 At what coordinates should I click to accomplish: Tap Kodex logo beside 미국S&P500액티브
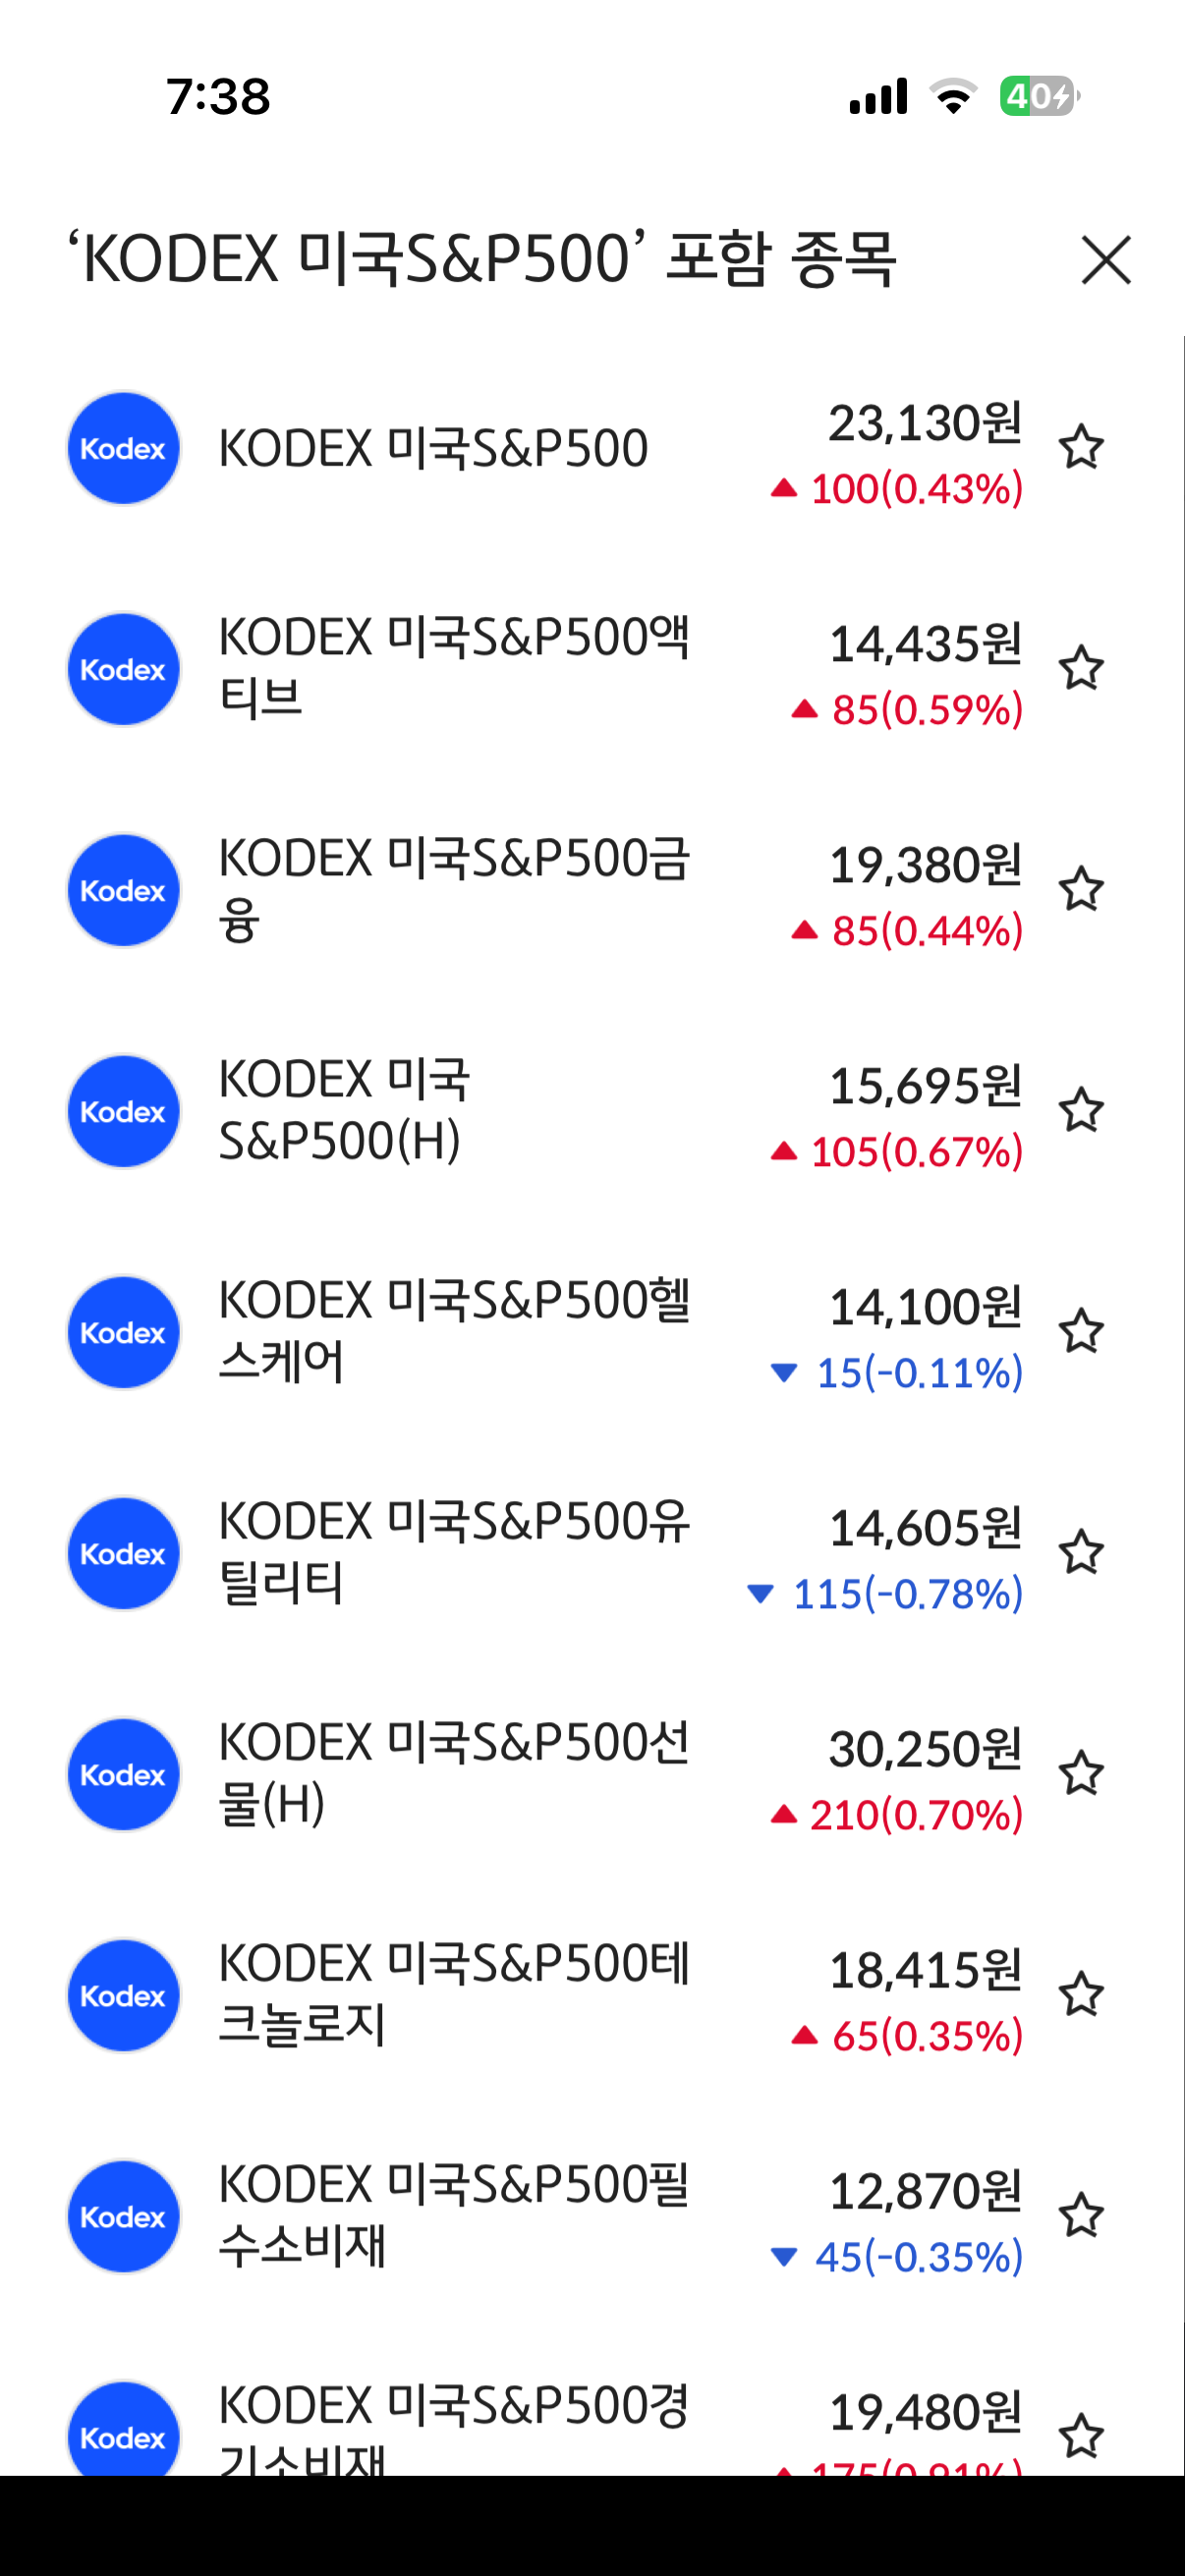pos(123,669)
